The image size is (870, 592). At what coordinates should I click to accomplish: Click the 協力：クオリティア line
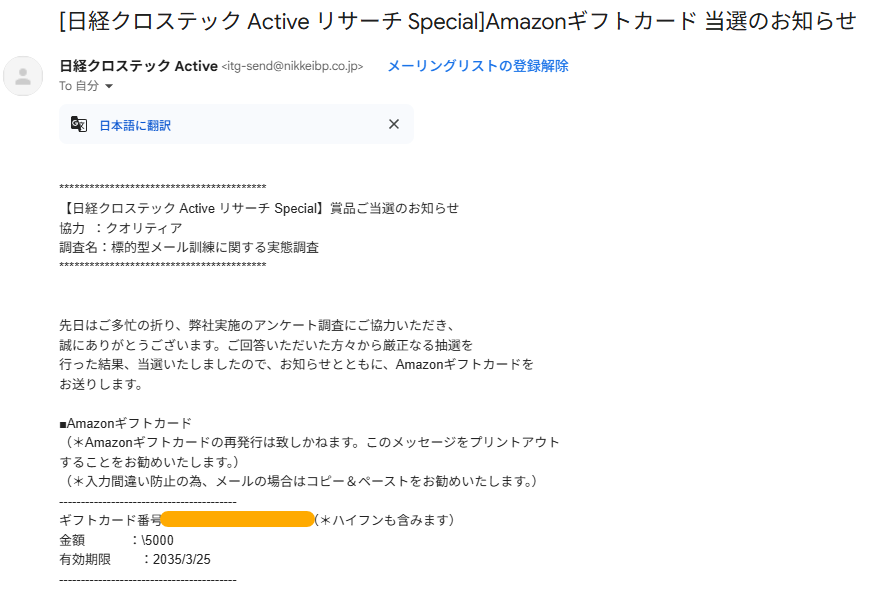click(x=121, y=228)
